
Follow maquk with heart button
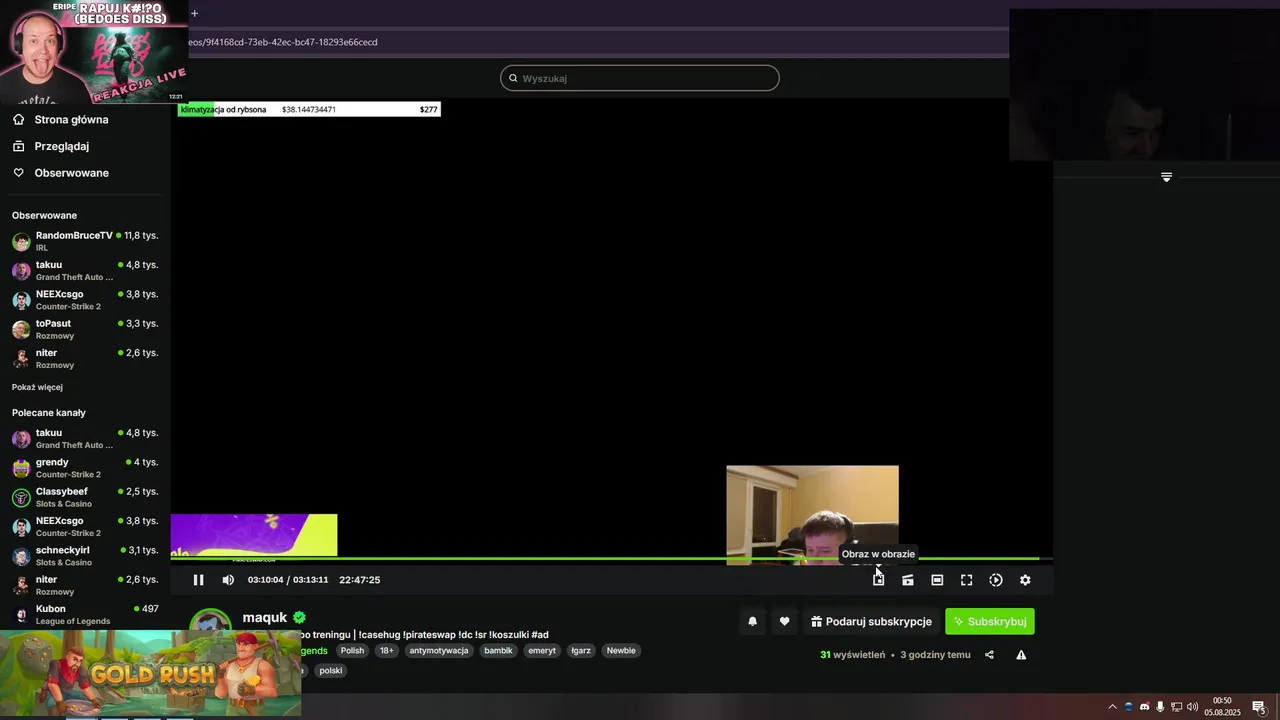(x=784, y=621)
